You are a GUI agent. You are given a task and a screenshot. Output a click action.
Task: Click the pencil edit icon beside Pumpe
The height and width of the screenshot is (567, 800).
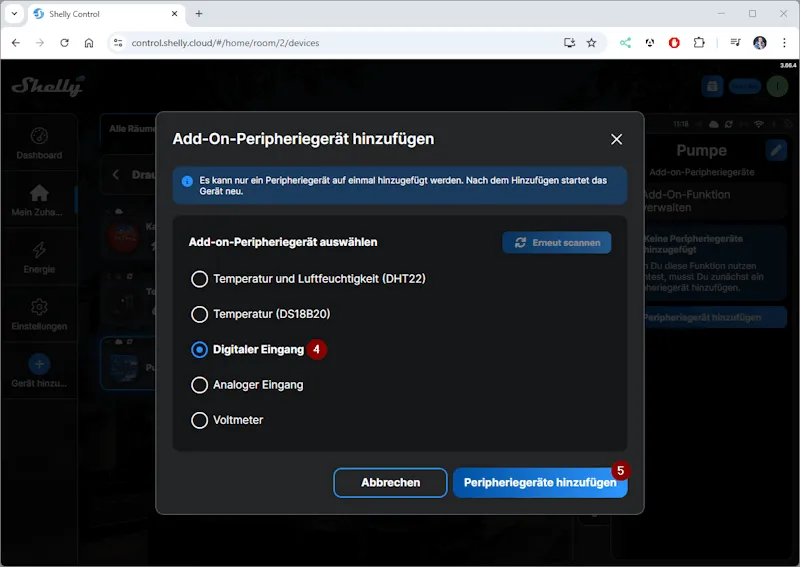[776, 150]
